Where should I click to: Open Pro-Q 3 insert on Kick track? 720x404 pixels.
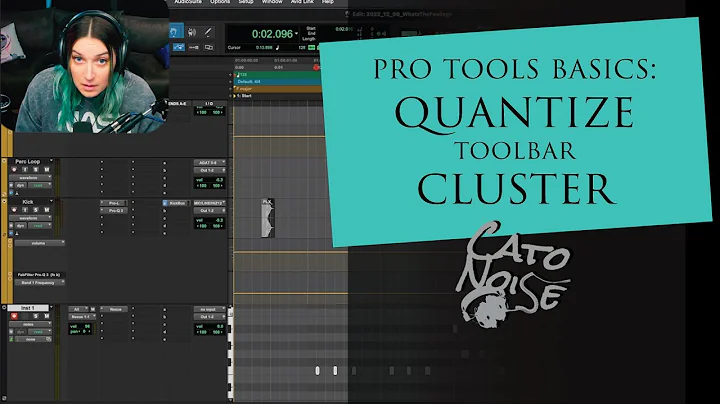[x=114, y=210]
